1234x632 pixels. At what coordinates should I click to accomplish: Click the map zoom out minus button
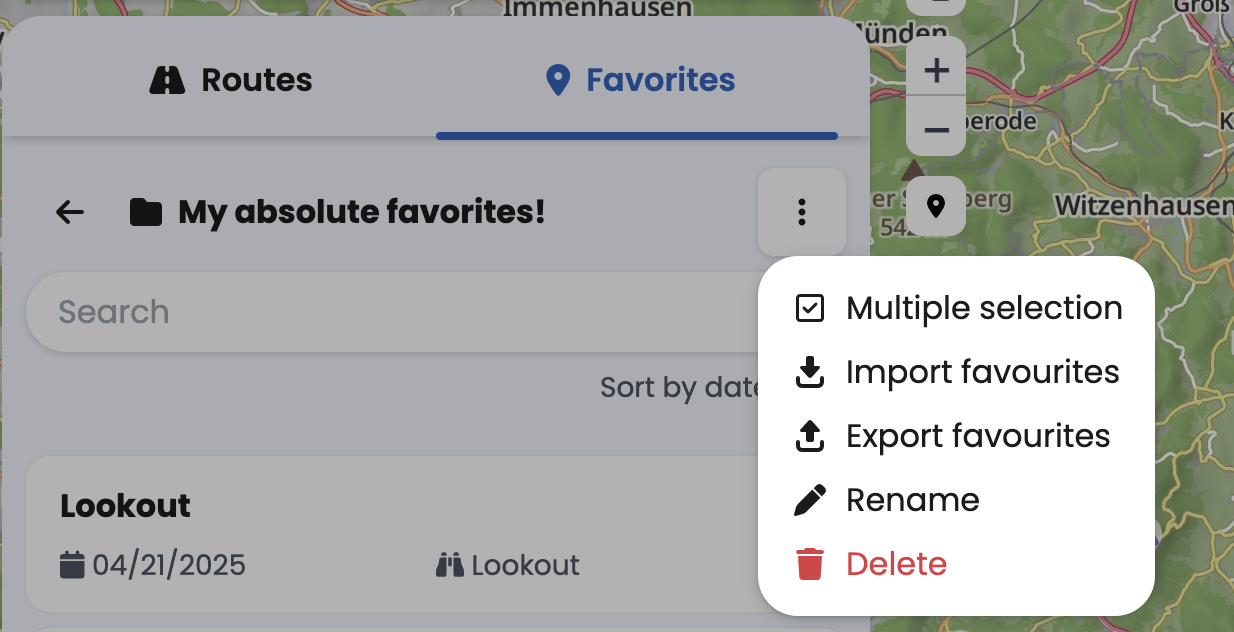click(936, 129)
